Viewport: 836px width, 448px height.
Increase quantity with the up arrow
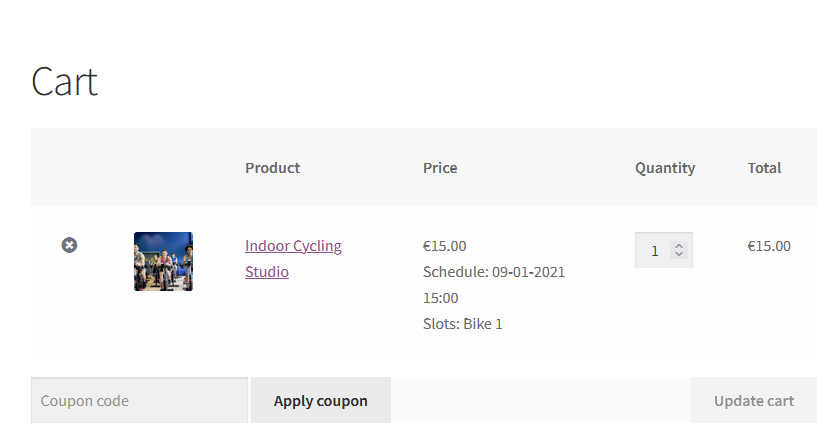point(679,246)
